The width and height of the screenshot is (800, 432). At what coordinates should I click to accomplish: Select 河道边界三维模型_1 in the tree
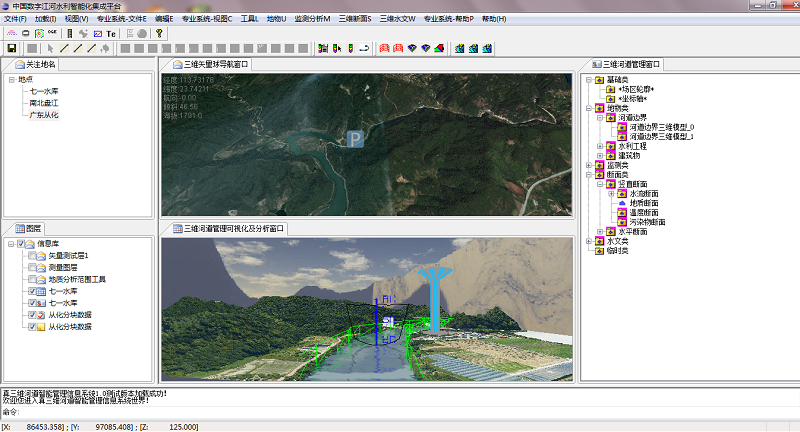[x=662, y=137]
